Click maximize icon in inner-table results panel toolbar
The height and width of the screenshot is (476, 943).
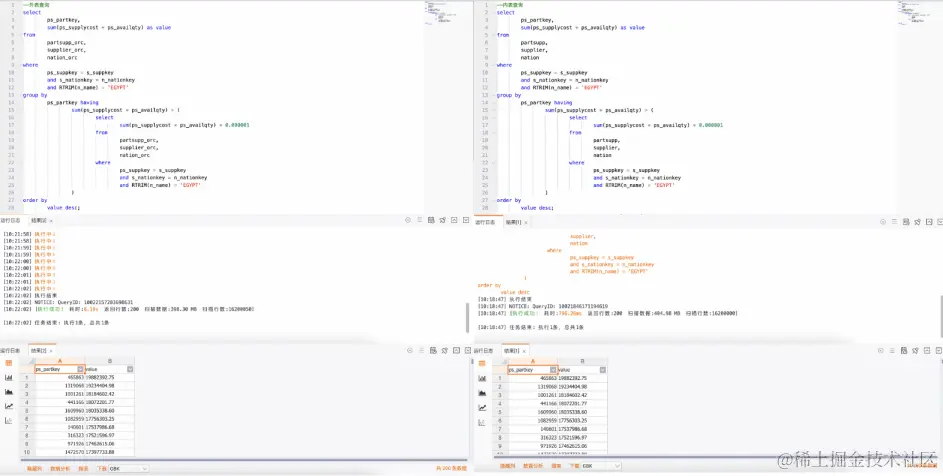[927, 350]
